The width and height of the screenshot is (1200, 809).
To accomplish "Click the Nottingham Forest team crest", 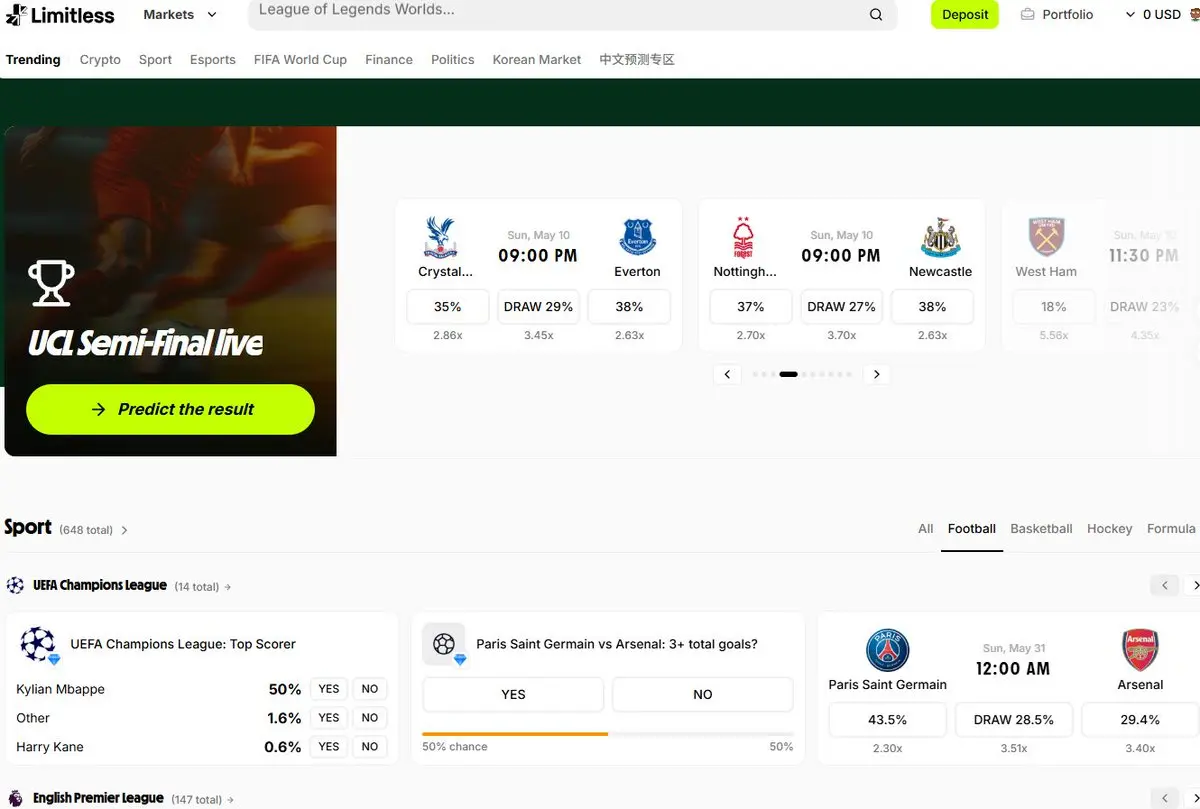I will [x=743, y=238].
